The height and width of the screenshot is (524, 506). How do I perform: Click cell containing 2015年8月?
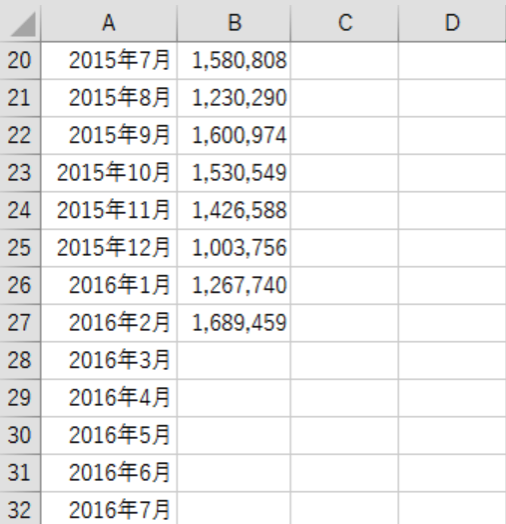(x=109, y=98)
